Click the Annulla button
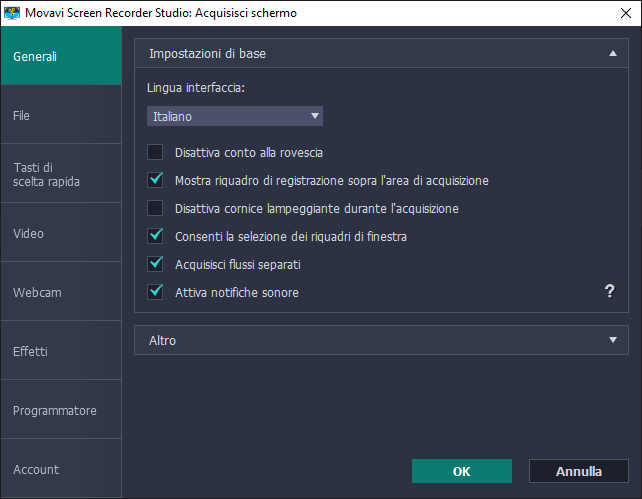The width and height of the screenshot is (642, 499). click(578, 471)
